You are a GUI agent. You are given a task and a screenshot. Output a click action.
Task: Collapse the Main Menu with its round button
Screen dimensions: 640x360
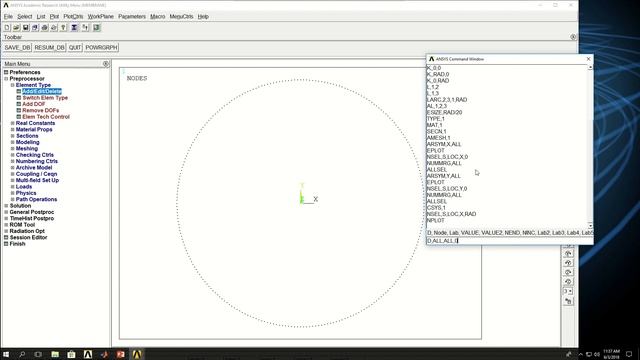pos(106,64)
